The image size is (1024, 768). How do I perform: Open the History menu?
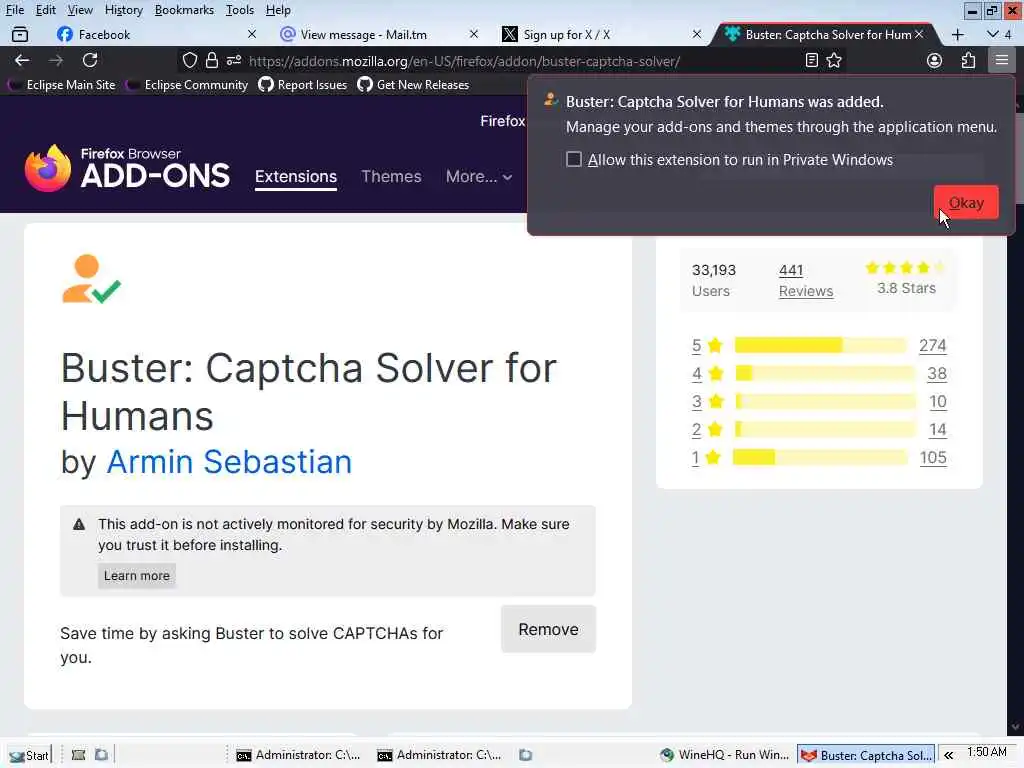click(123, 10)
